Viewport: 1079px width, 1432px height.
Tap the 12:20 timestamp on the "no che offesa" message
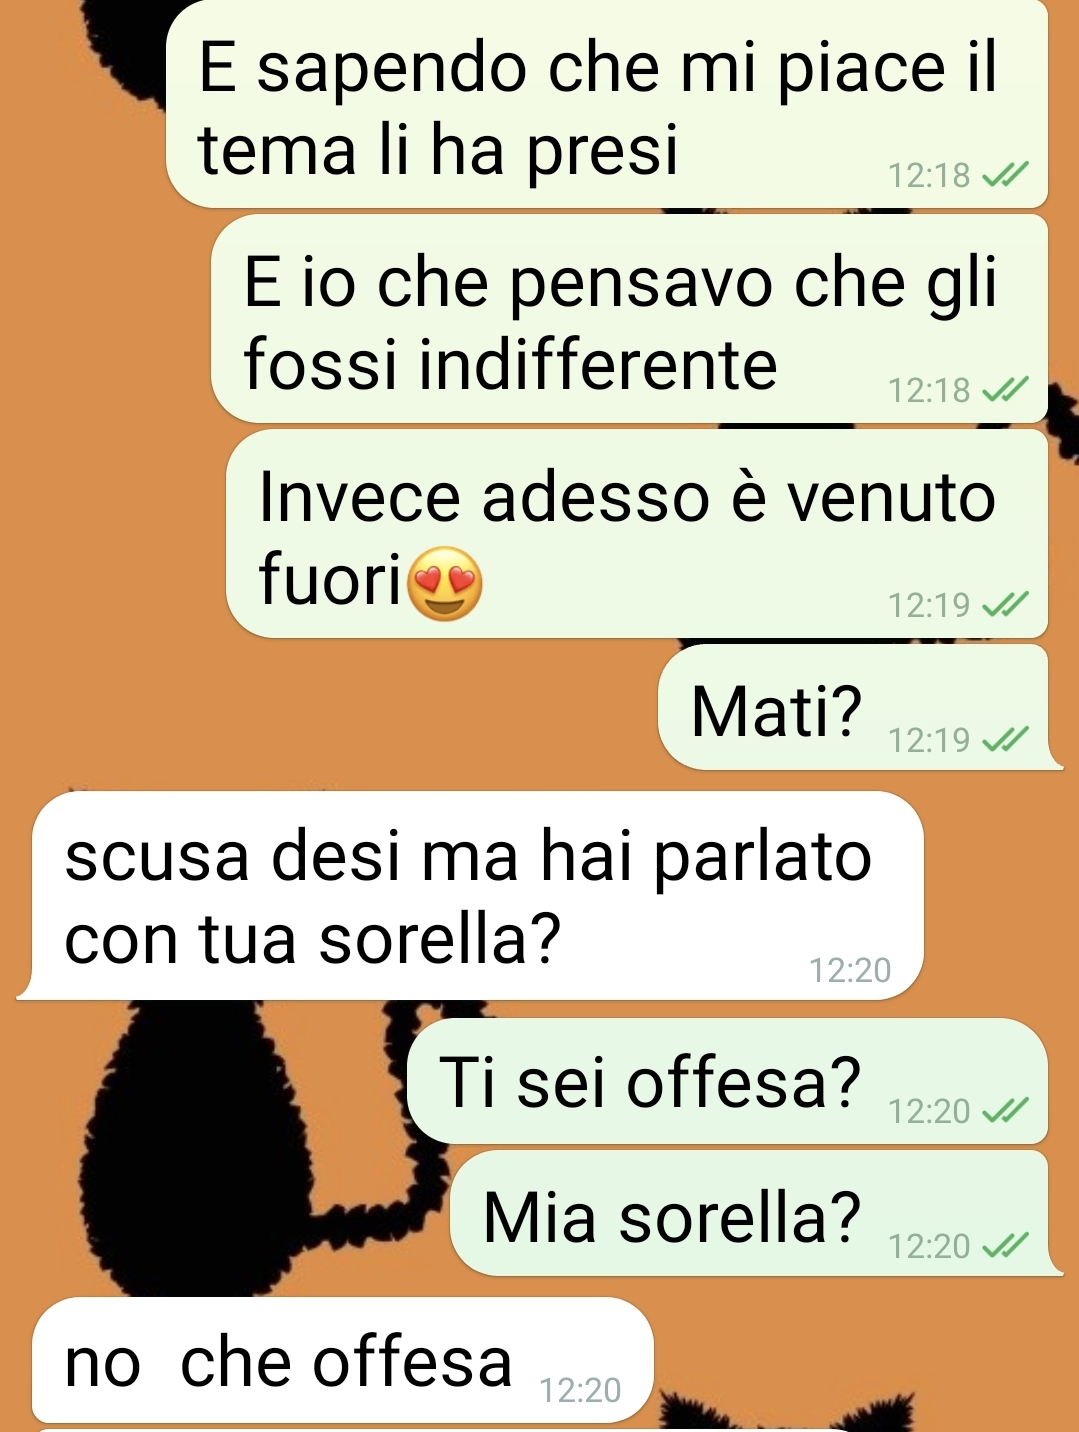(580, 1390)
